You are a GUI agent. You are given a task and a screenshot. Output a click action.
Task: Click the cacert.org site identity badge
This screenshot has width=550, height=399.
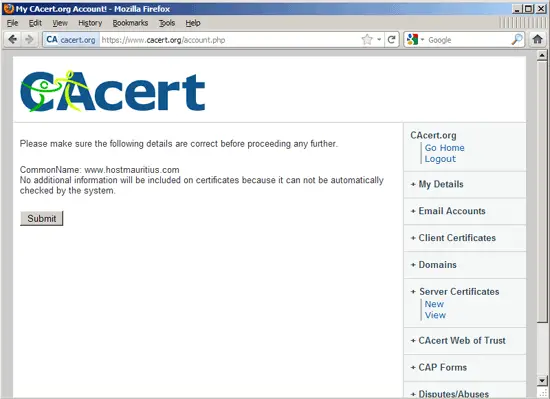[x=71, y=40]
